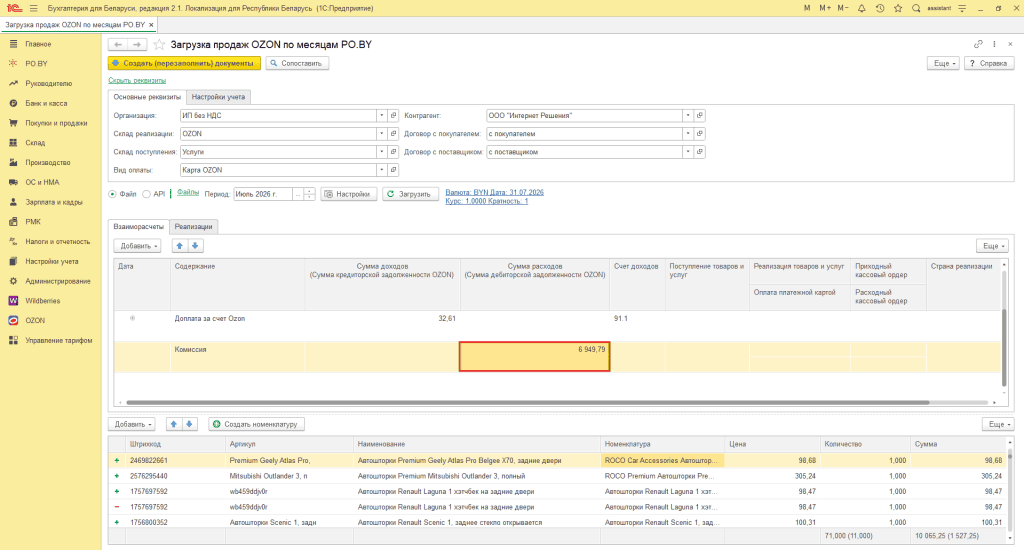Click the Загрузить button

click(409, 194)
